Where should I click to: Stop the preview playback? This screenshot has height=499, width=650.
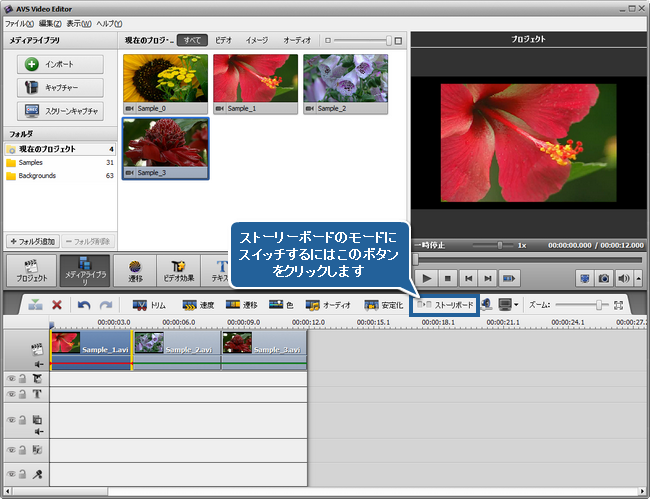click(448, 278)
